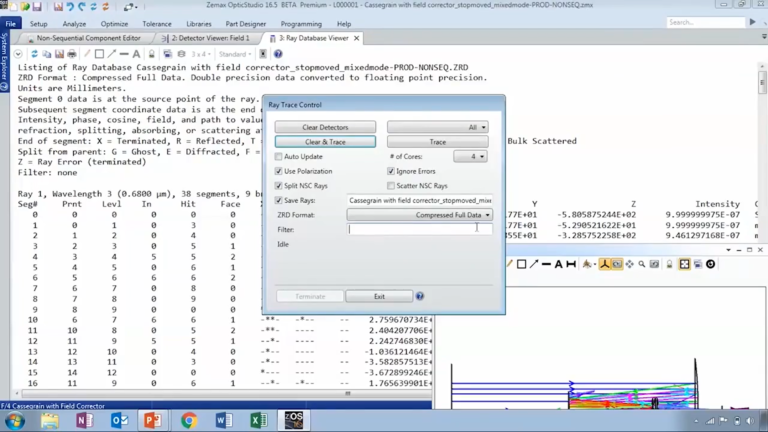Toggle the rotation axes icon in the layout toolbar
This screenshot has width=768, height=432.
tap(605, 264)
